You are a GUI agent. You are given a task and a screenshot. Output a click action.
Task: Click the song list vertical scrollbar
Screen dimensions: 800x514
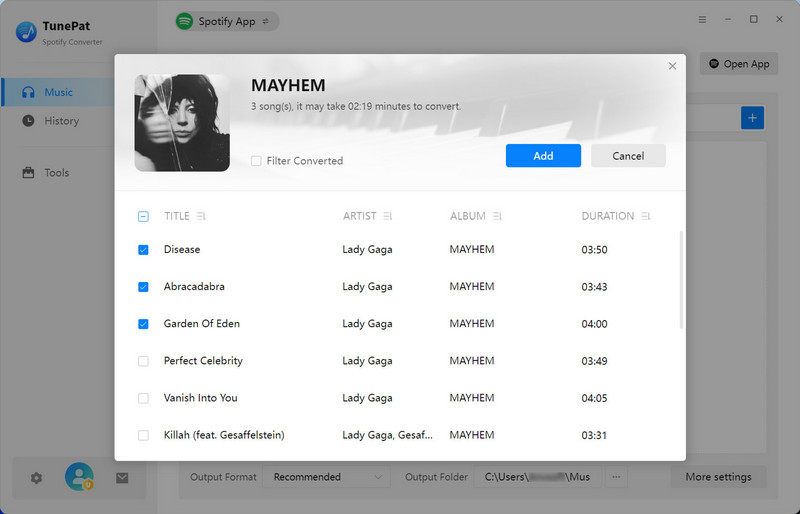(681, 280)
